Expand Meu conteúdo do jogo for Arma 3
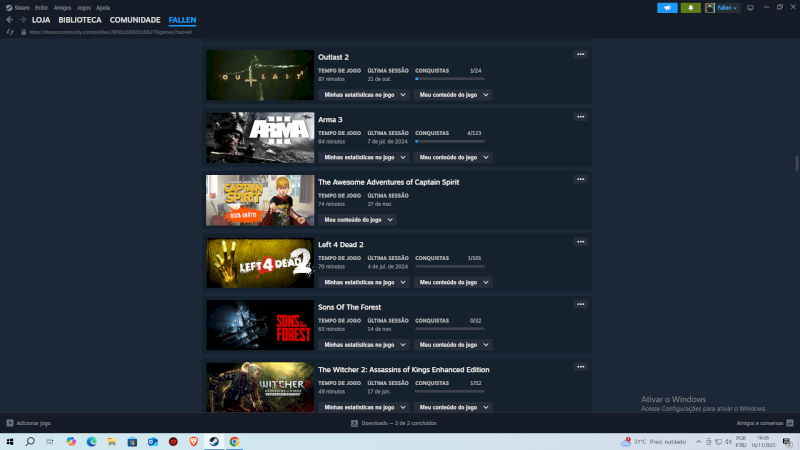The width and height of the screenshot is (800, 450). pos(453,157)
